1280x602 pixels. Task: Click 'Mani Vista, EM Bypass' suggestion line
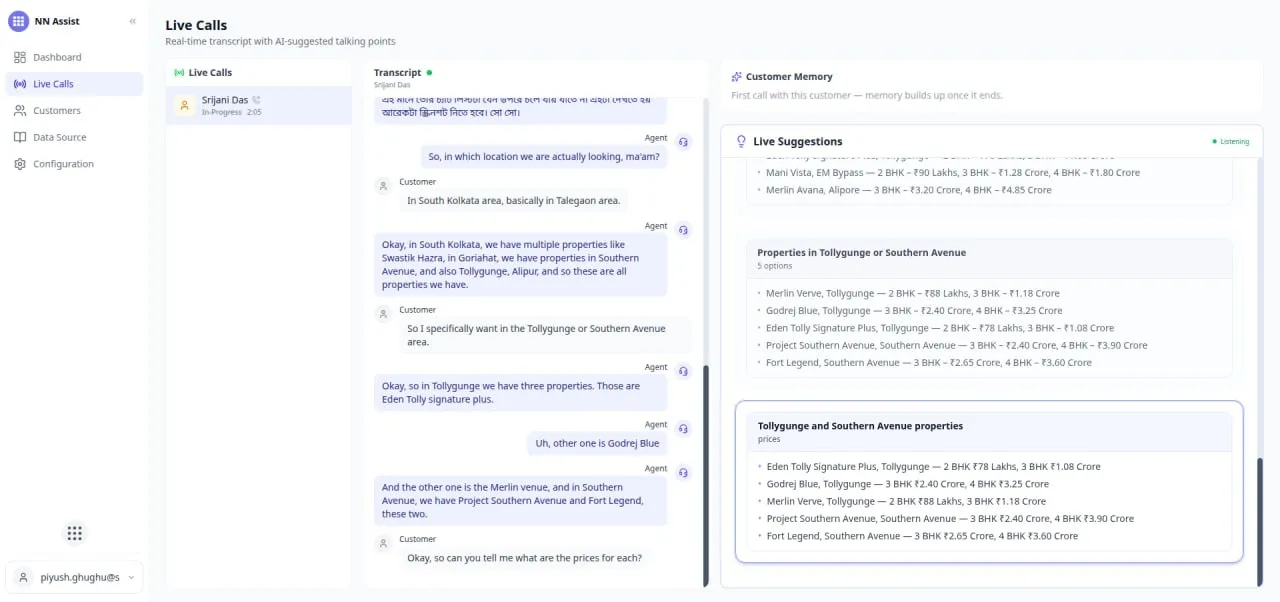tap(953, 173)
